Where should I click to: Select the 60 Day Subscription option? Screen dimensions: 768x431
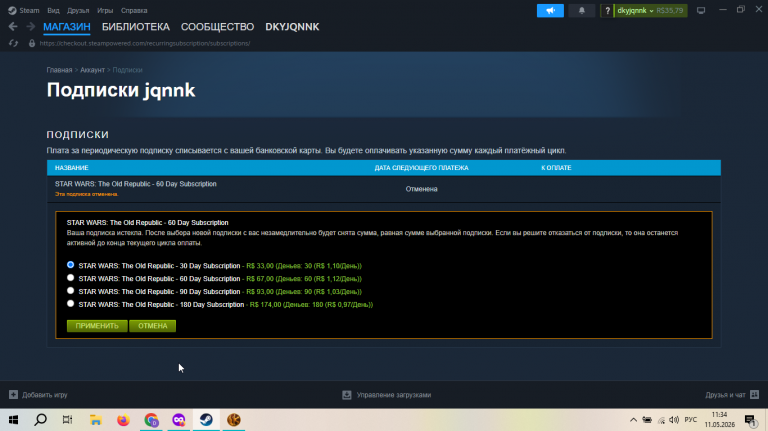[71, 278]
